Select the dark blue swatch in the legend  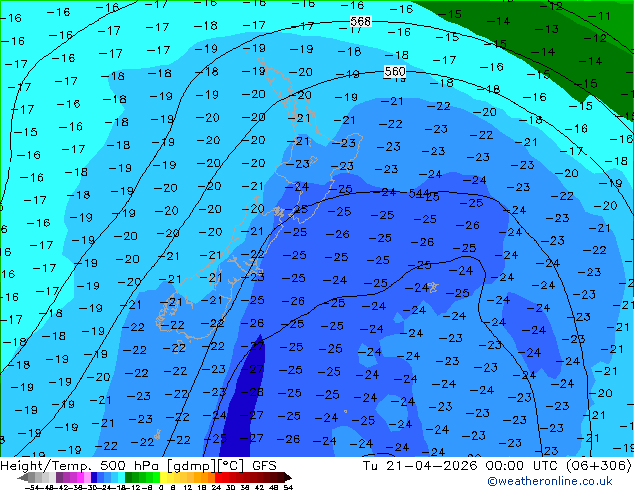click(94, 478)
